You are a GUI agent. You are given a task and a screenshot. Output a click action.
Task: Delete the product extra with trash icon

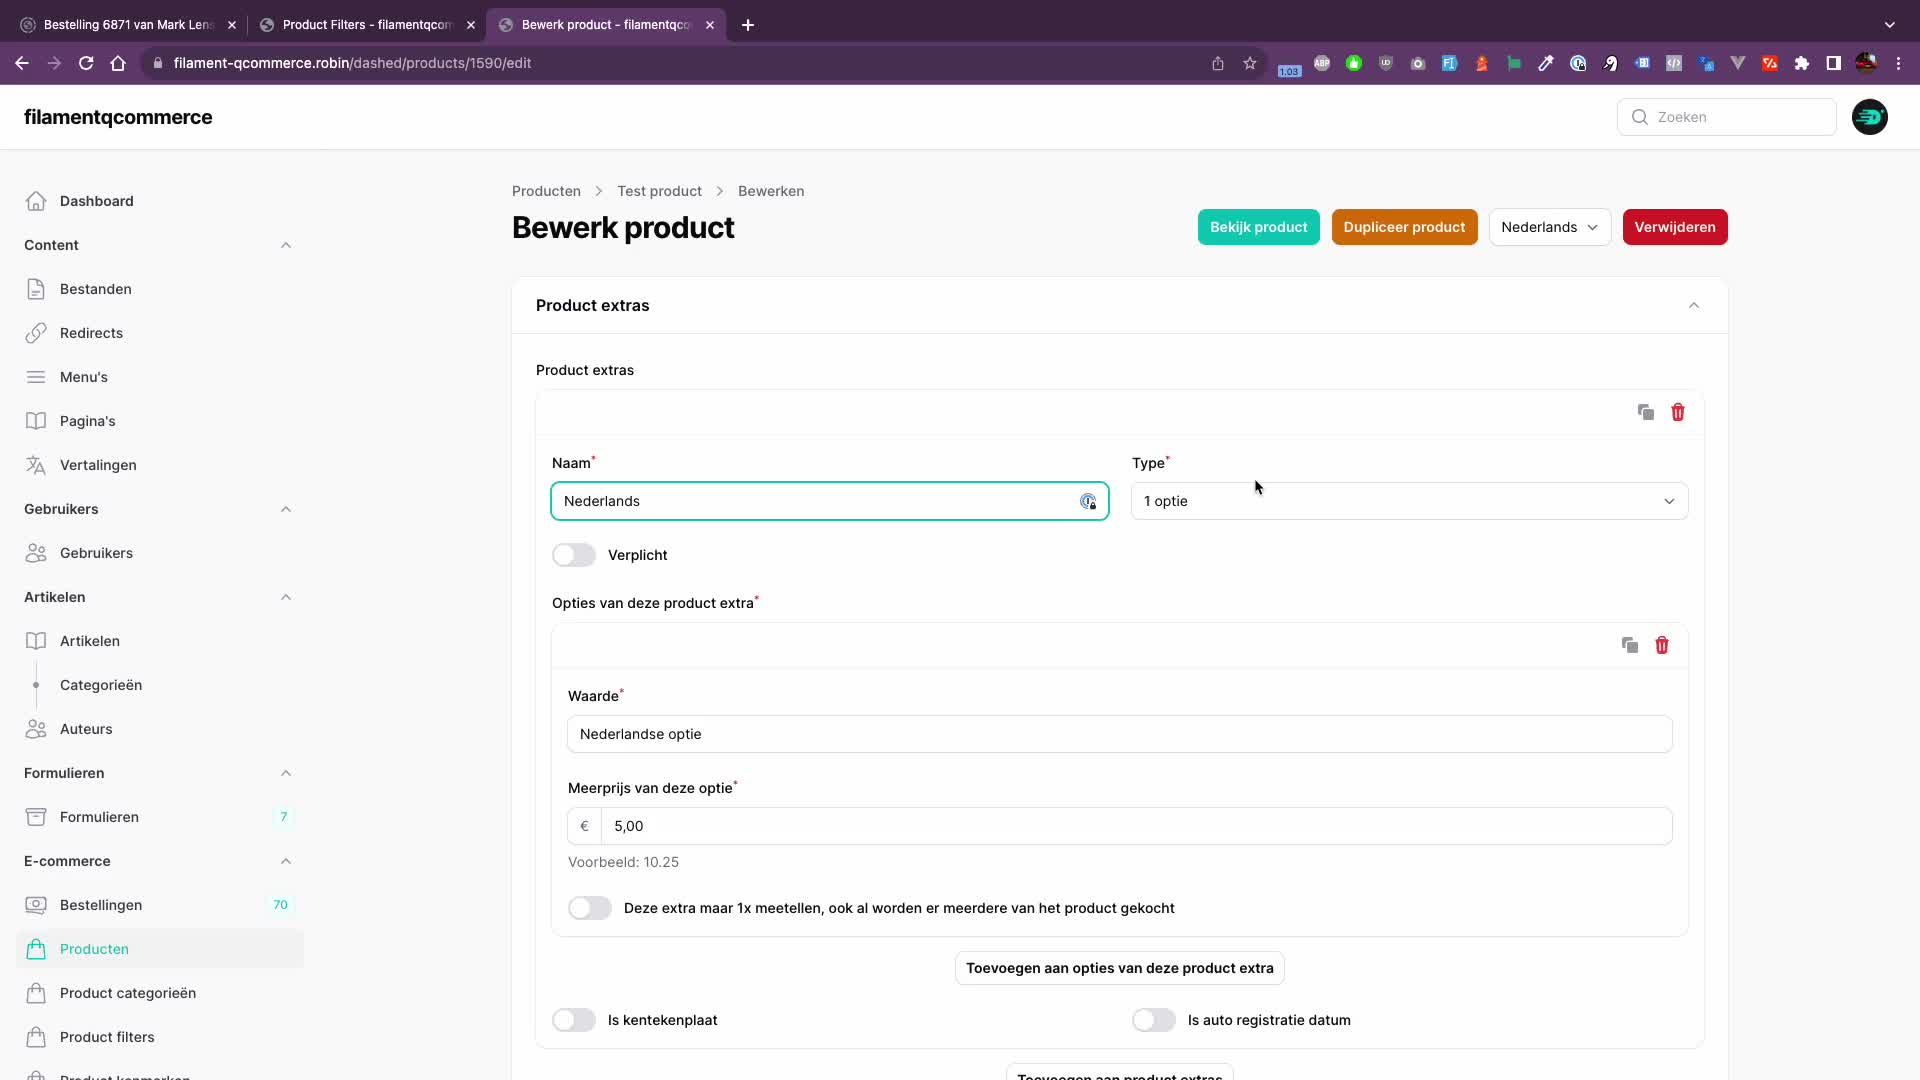(1678, 412)
